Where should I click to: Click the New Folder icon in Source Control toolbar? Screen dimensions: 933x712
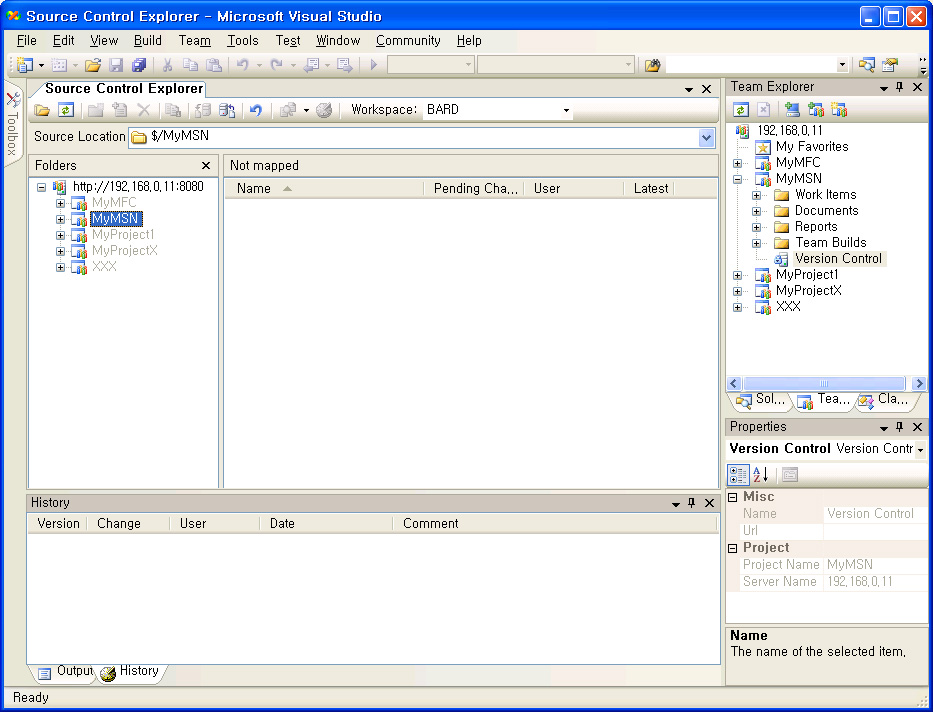click(x=96, y=110)
